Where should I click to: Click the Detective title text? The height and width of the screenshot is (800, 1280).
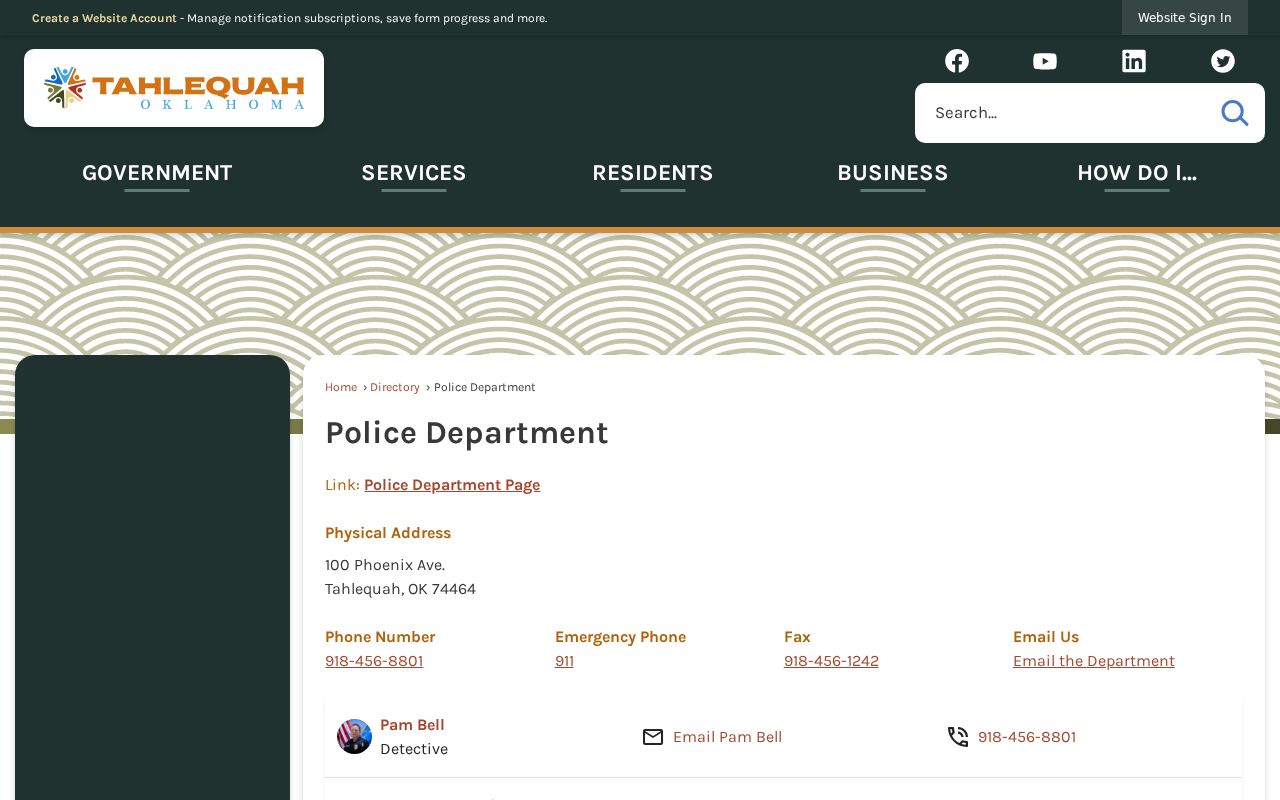[x=414, y=749]
